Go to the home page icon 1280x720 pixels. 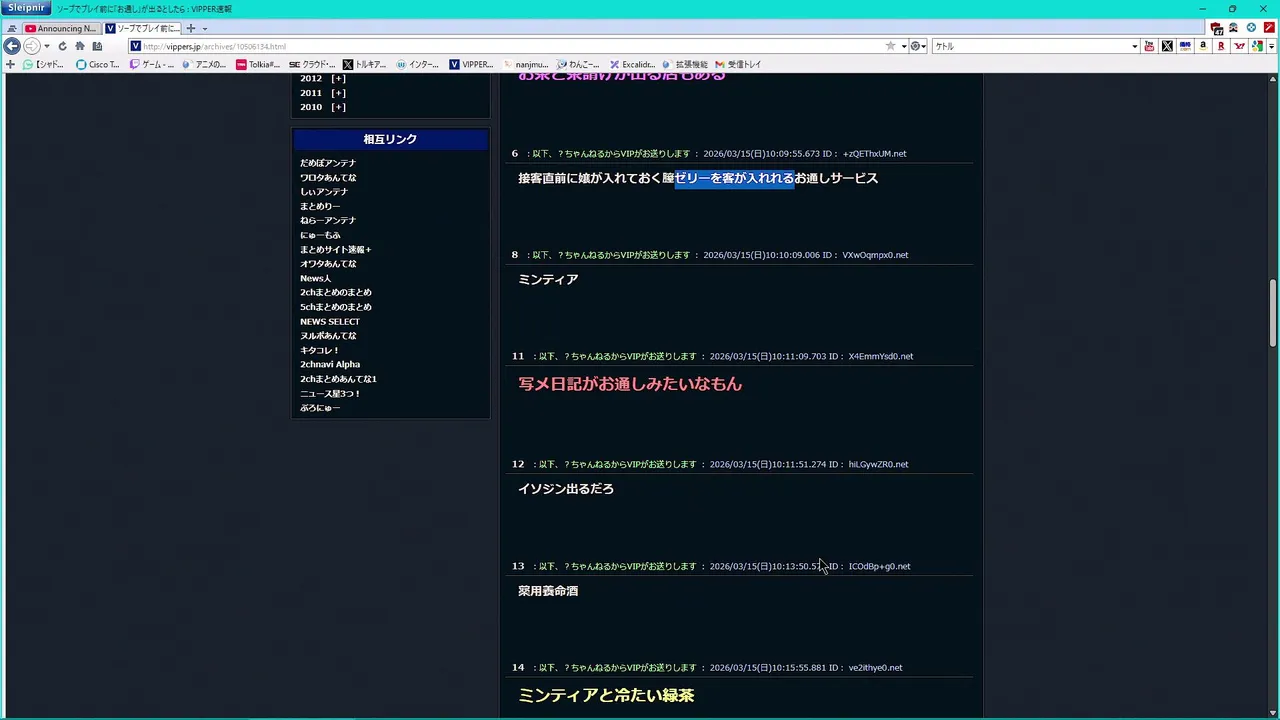point(80,46)
